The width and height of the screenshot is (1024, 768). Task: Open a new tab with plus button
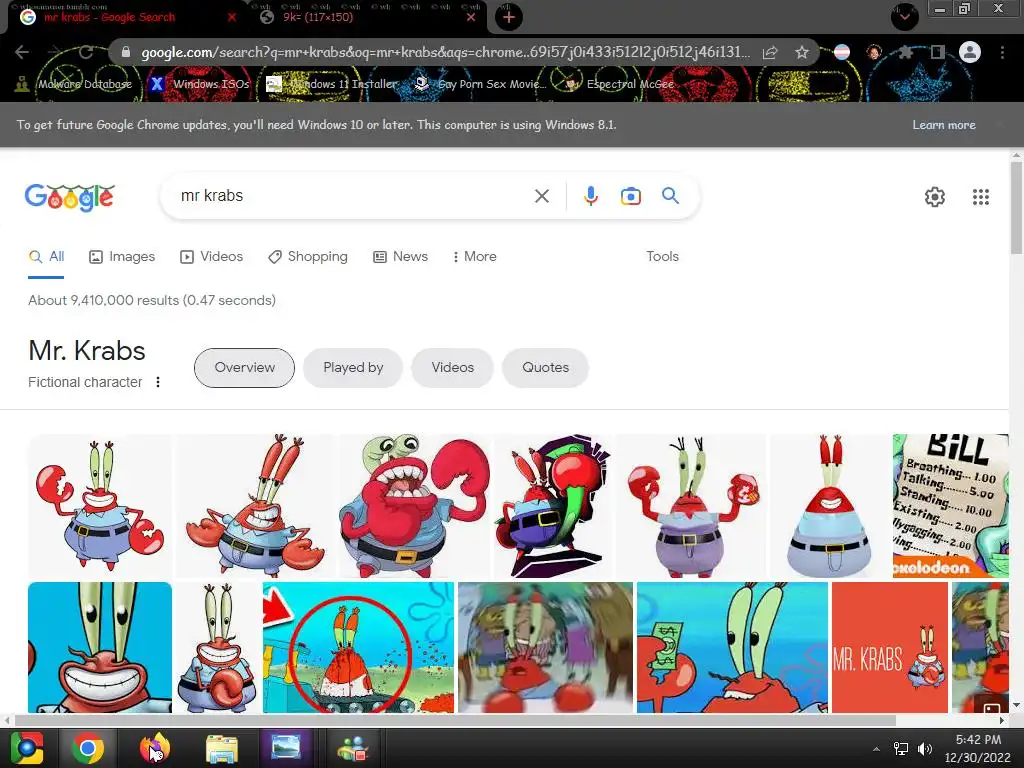pos(509,17)
